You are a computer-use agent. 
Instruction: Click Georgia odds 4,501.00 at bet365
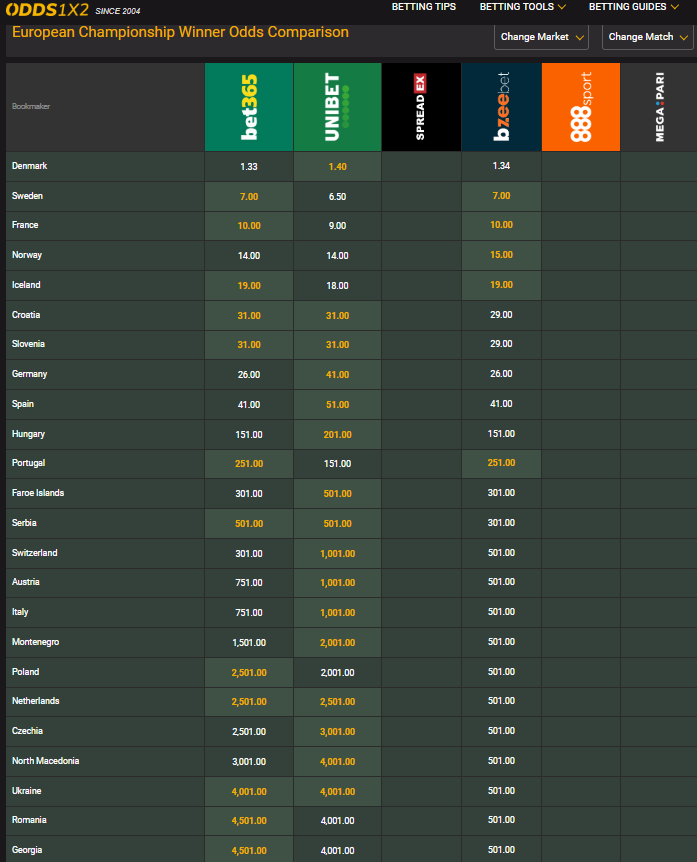[249, 850]
